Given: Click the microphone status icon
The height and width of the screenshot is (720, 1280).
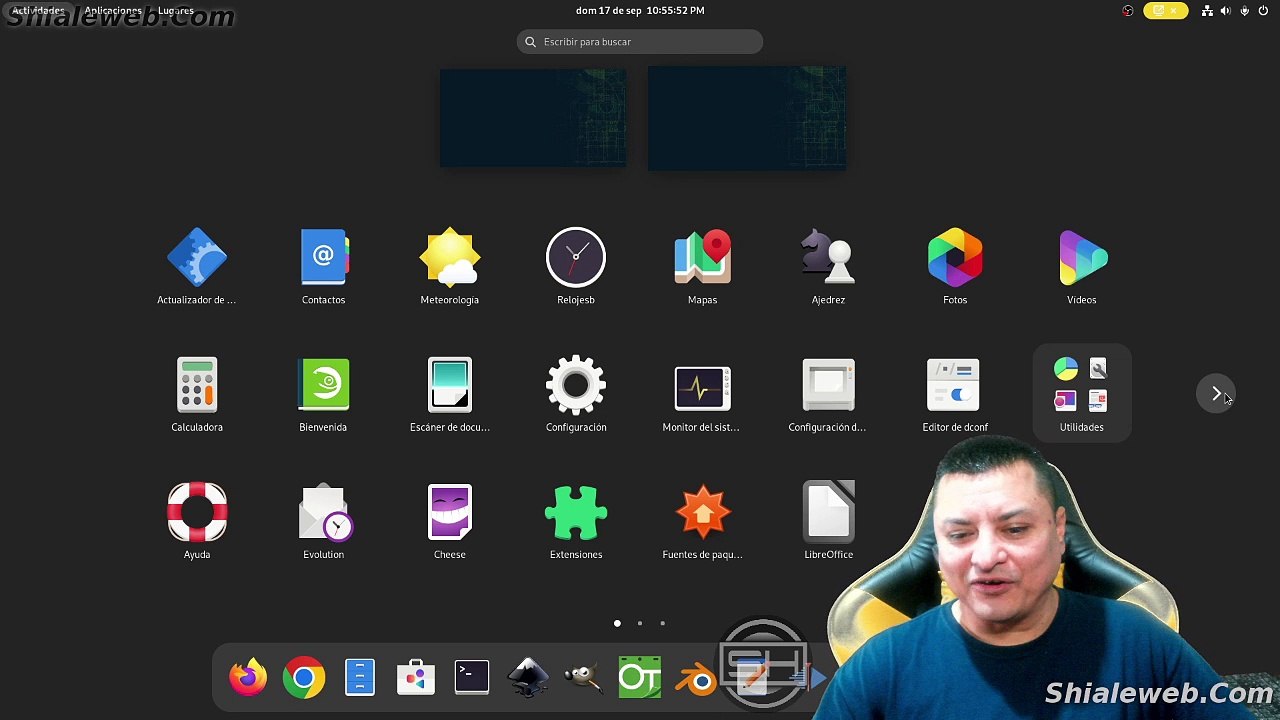Looking at the screenshot, I should 1245,11.
